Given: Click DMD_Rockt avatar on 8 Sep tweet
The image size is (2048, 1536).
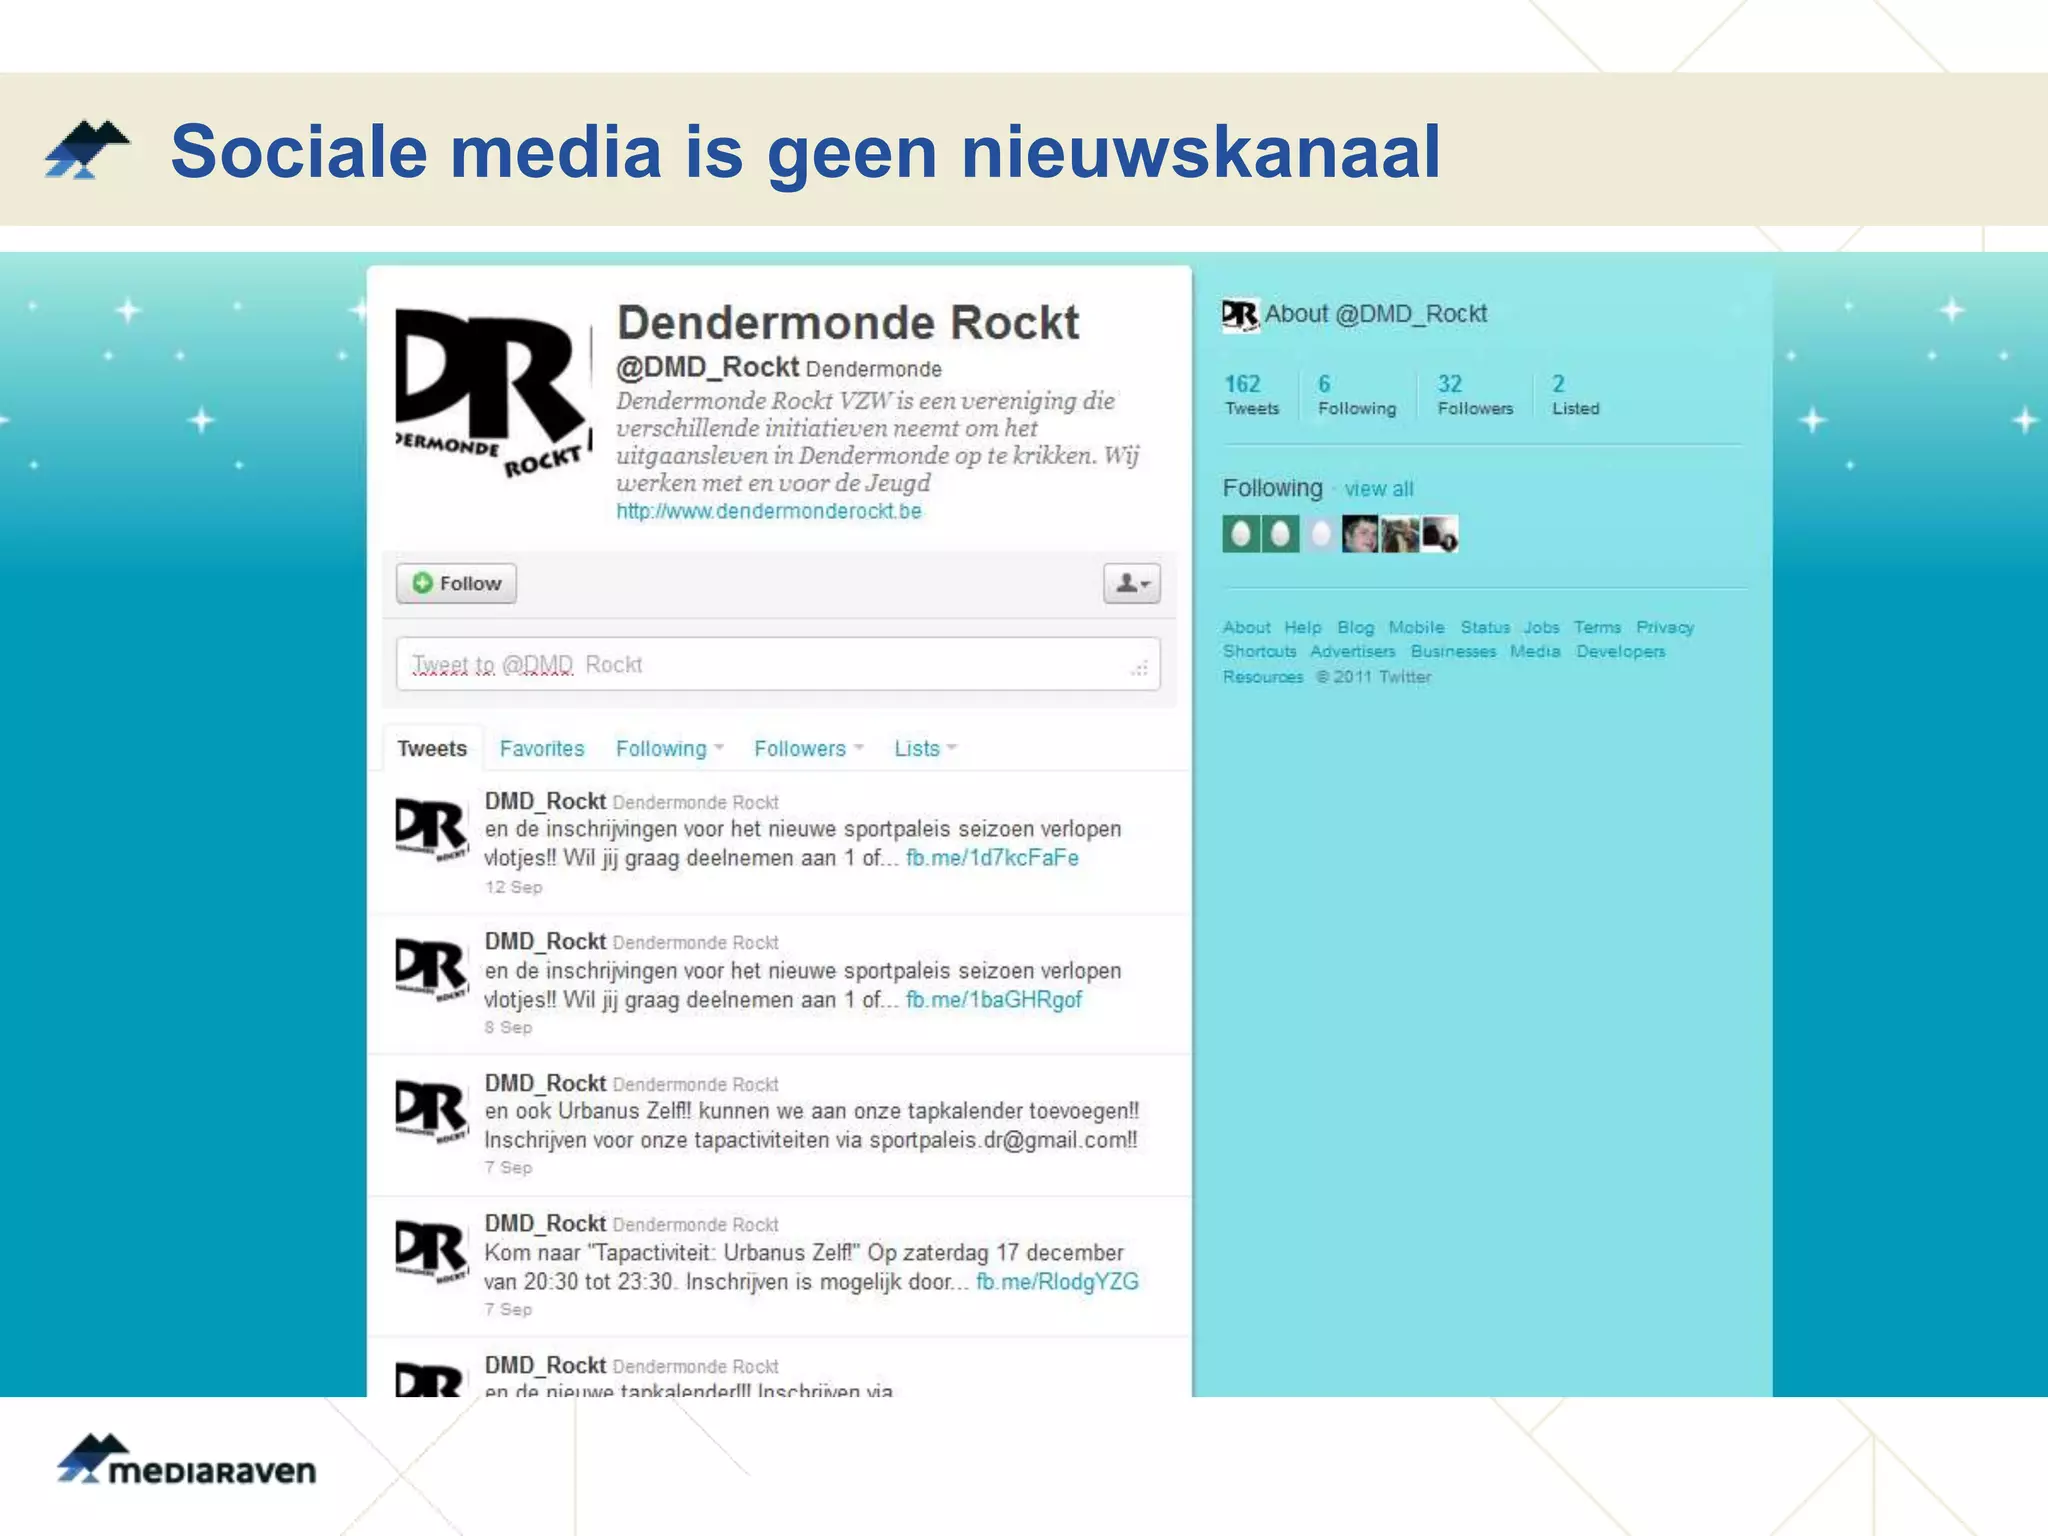Looking at the screenshot, I should (431, 970).
